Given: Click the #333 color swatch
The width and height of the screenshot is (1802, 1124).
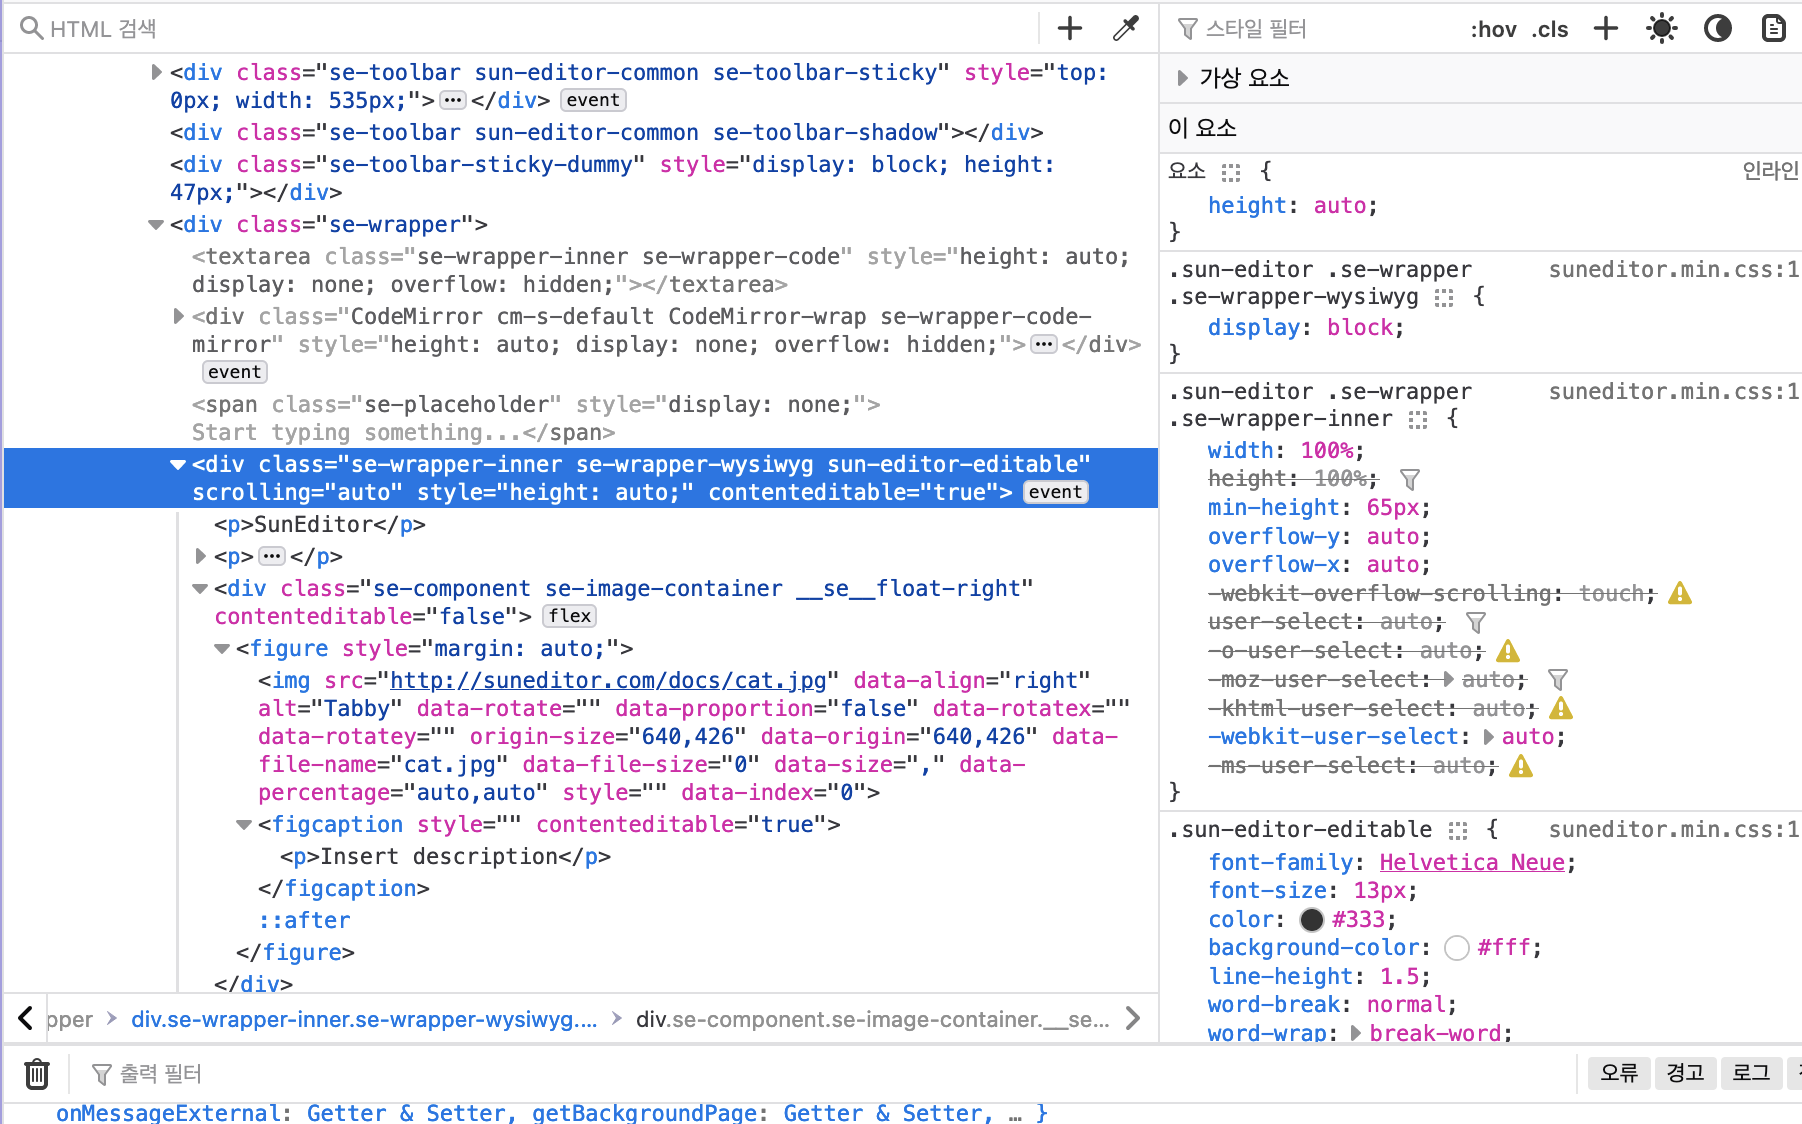Looking at the screenshot, I should [1311, 919].
